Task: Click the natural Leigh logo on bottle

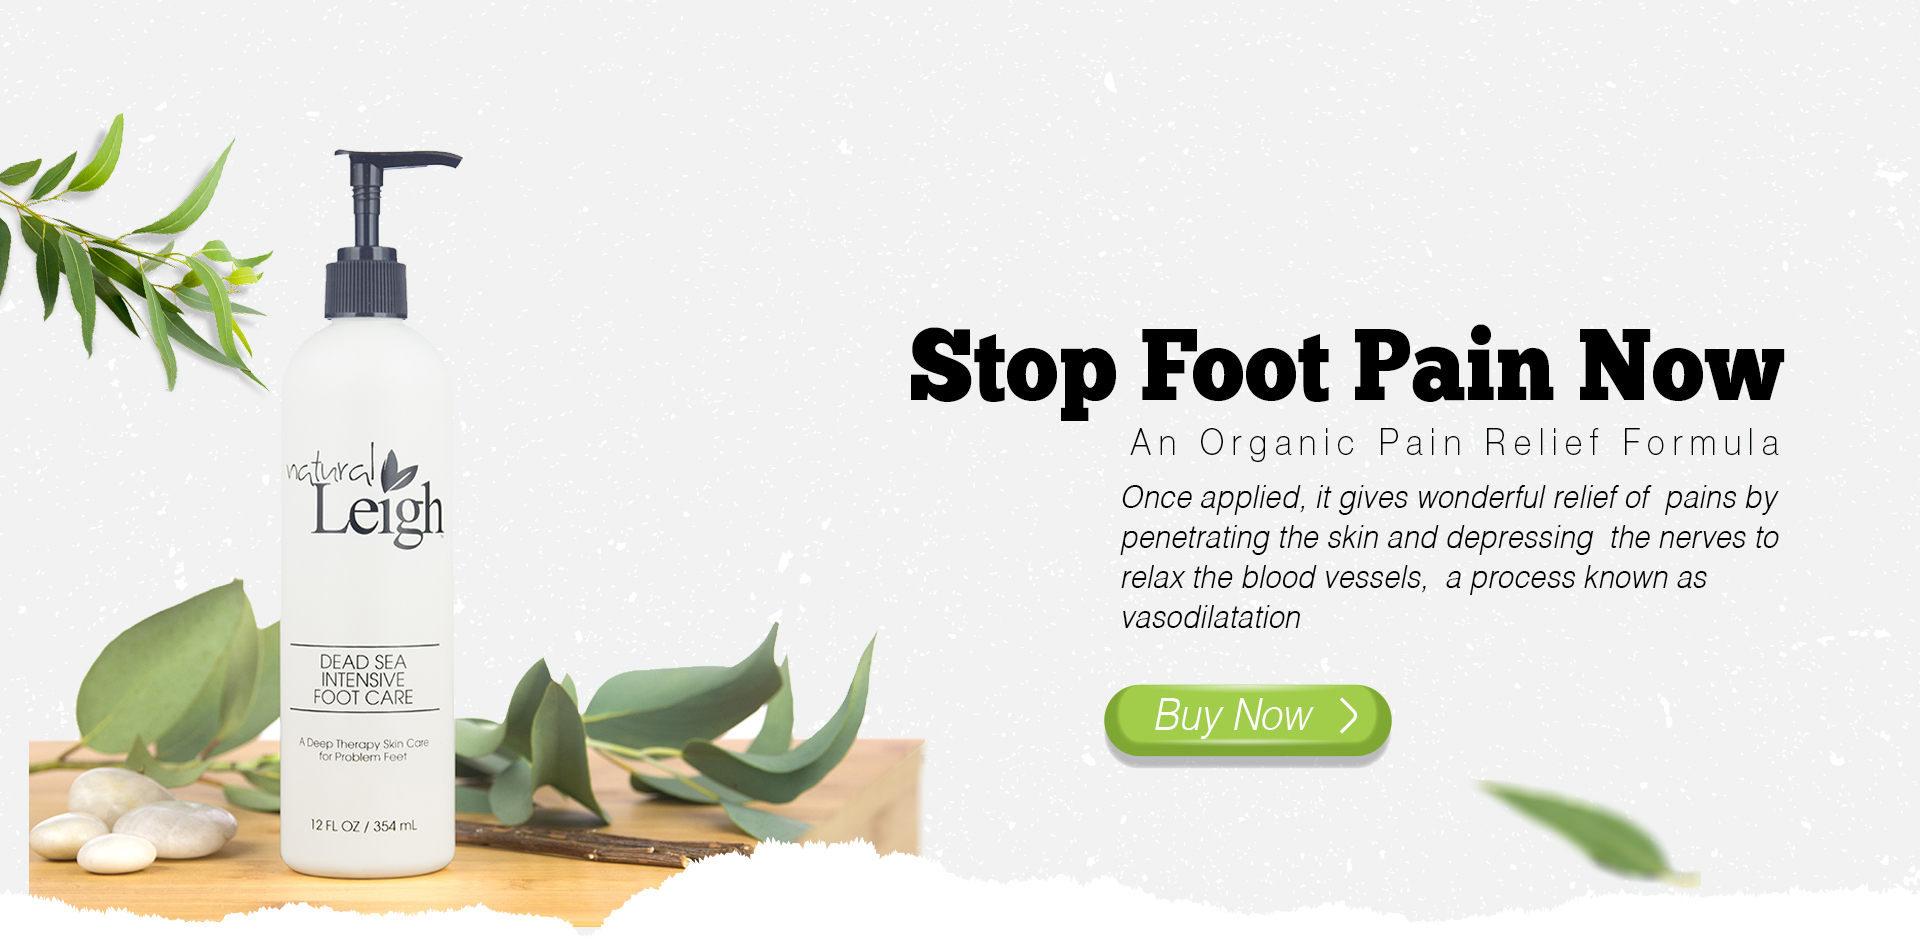Action: click(x=366, y=495)
